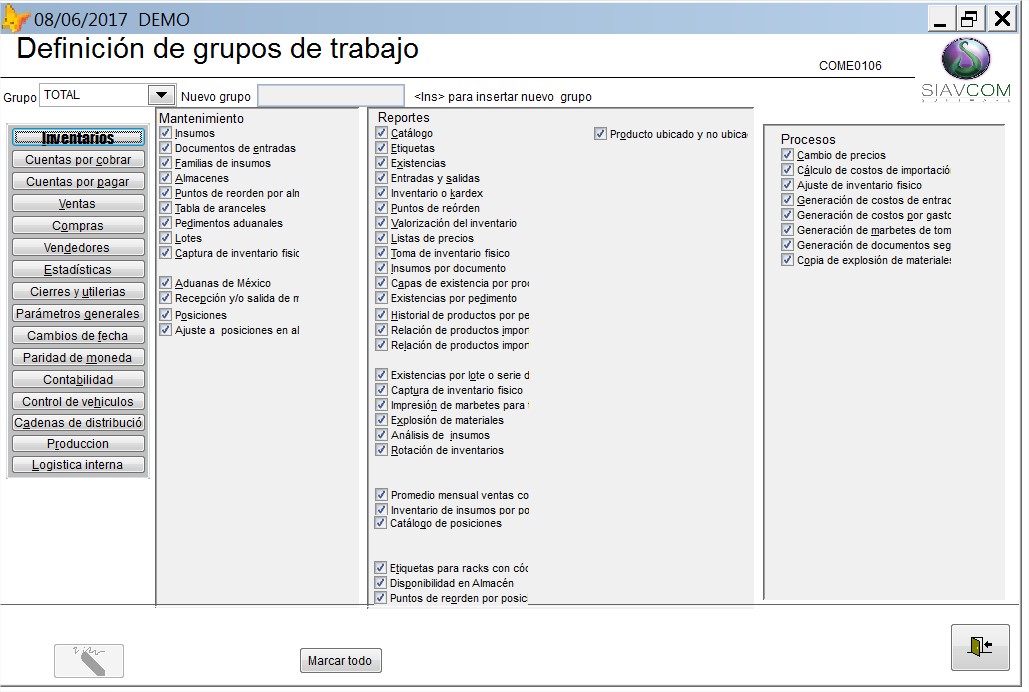
Task: Toggle the Existencias report checkbox
Action: click(381, 163)
